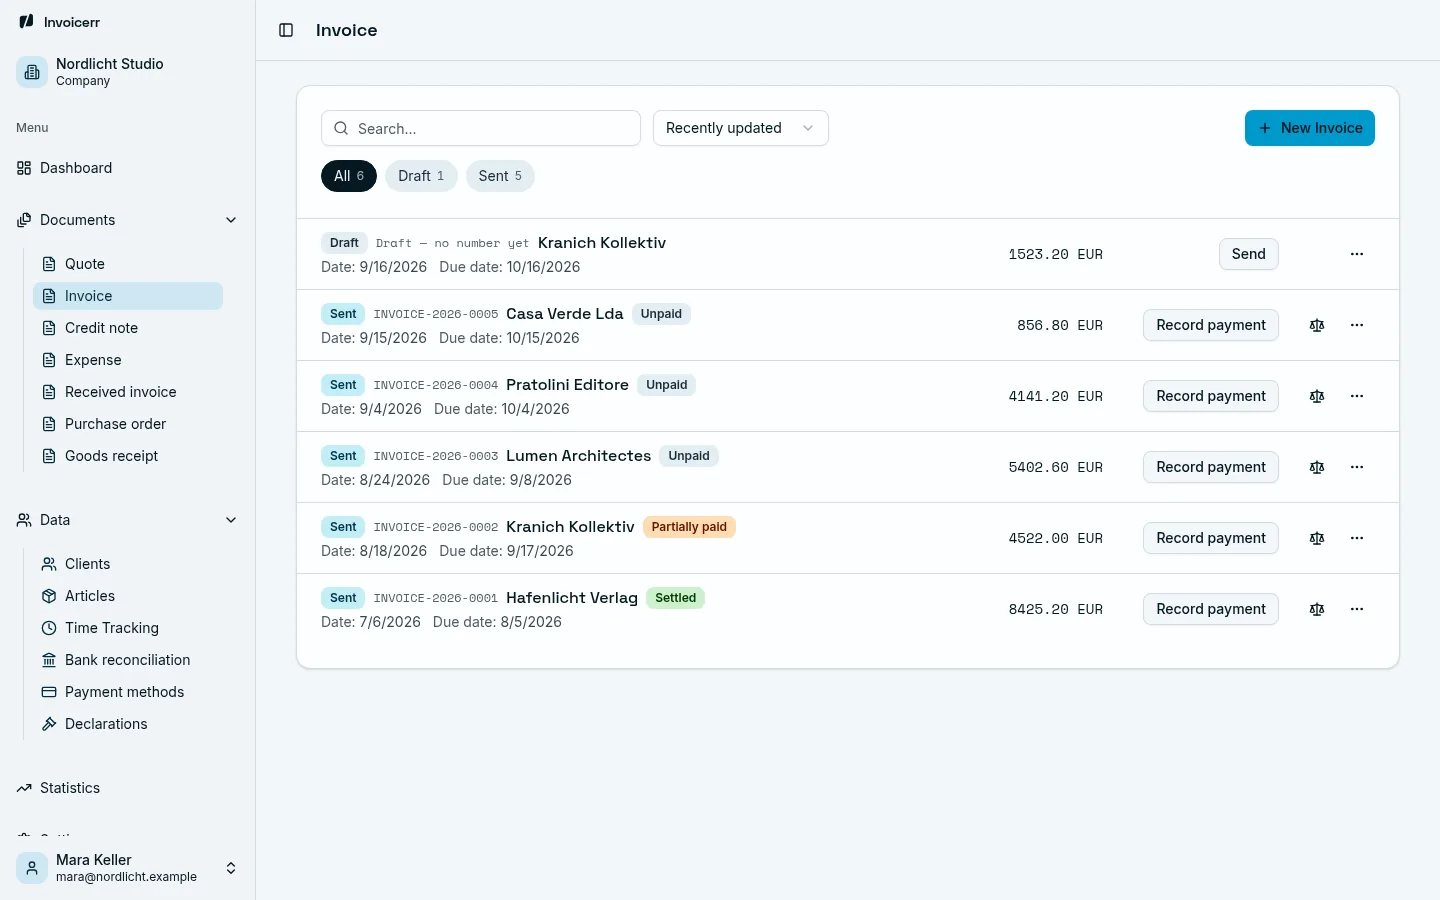Open Bank reconciliation
The width and height of the screenshot is (1440, 900).
click(x=128, y=660)
